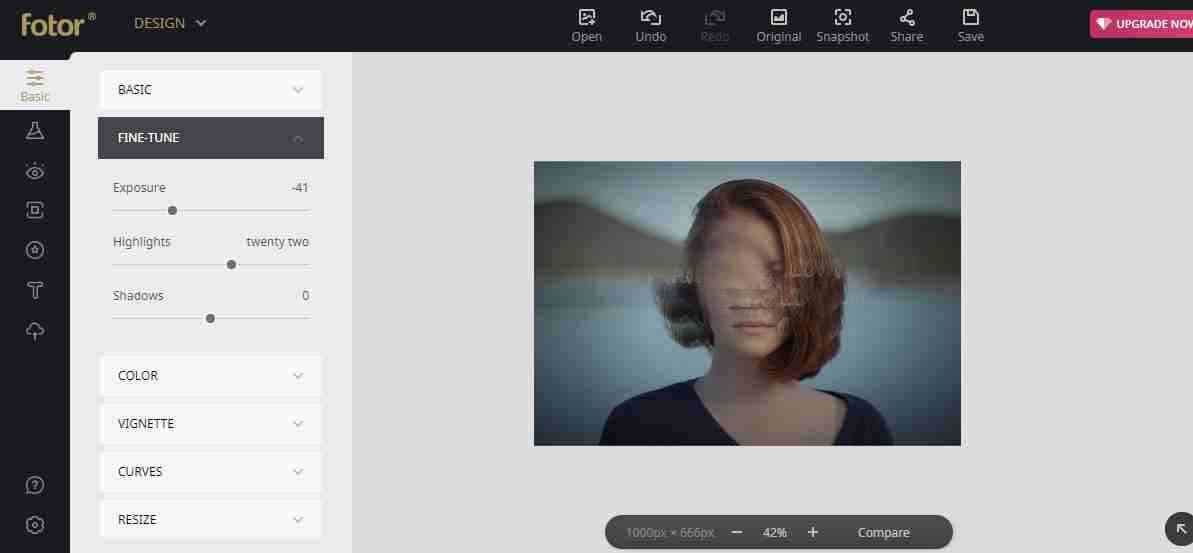This screenshot has width=1193, height=553.
Task: Select the Basic adjustments sidebar tab
Action: 35,85
